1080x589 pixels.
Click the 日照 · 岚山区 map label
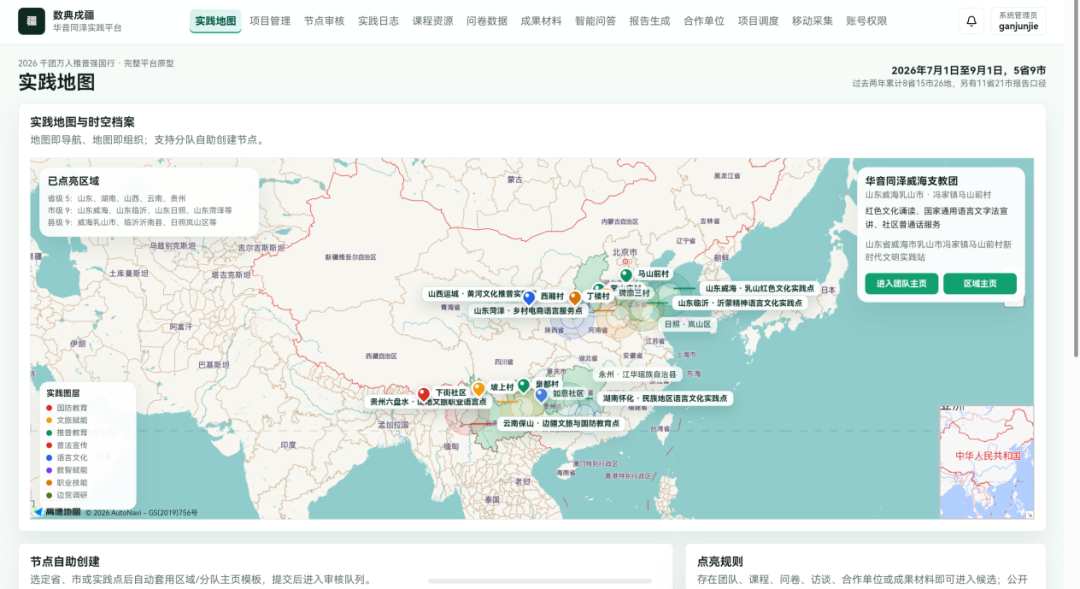coord(687,324)
